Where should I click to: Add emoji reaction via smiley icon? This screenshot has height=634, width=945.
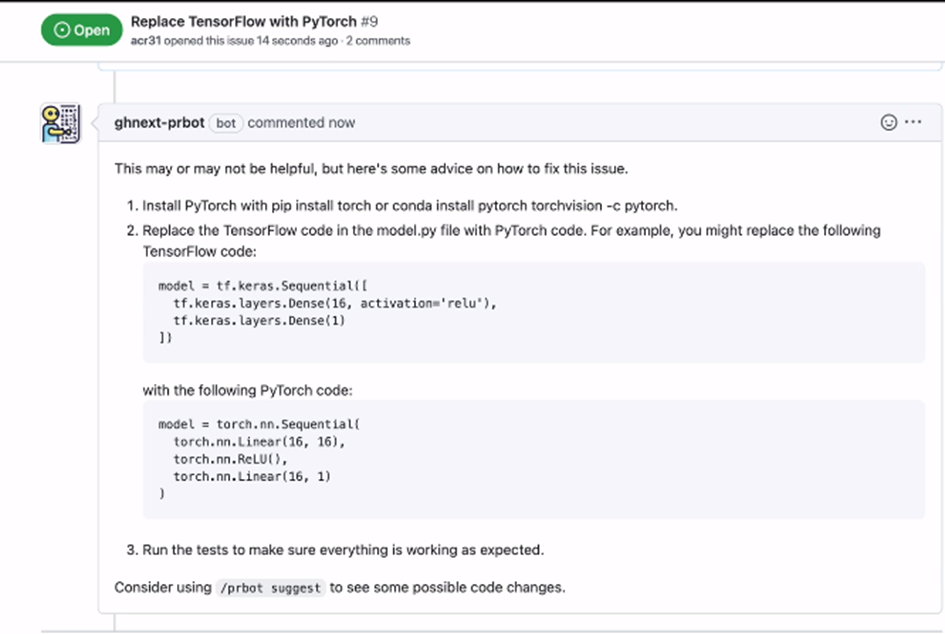pos(888,122)
